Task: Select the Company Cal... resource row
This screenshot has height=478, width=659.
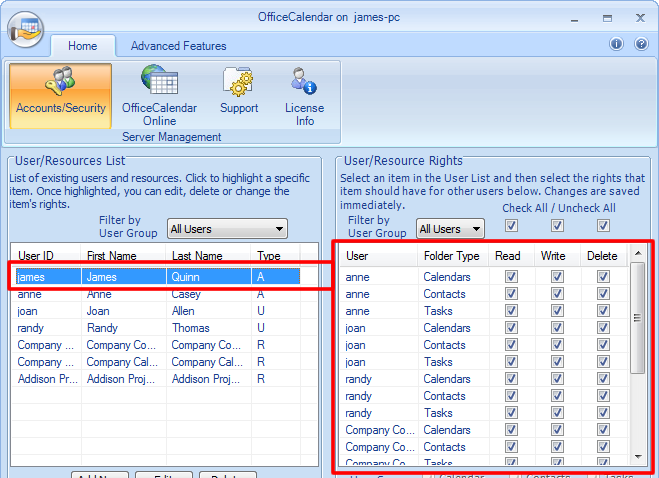Action: coord(158,362)
